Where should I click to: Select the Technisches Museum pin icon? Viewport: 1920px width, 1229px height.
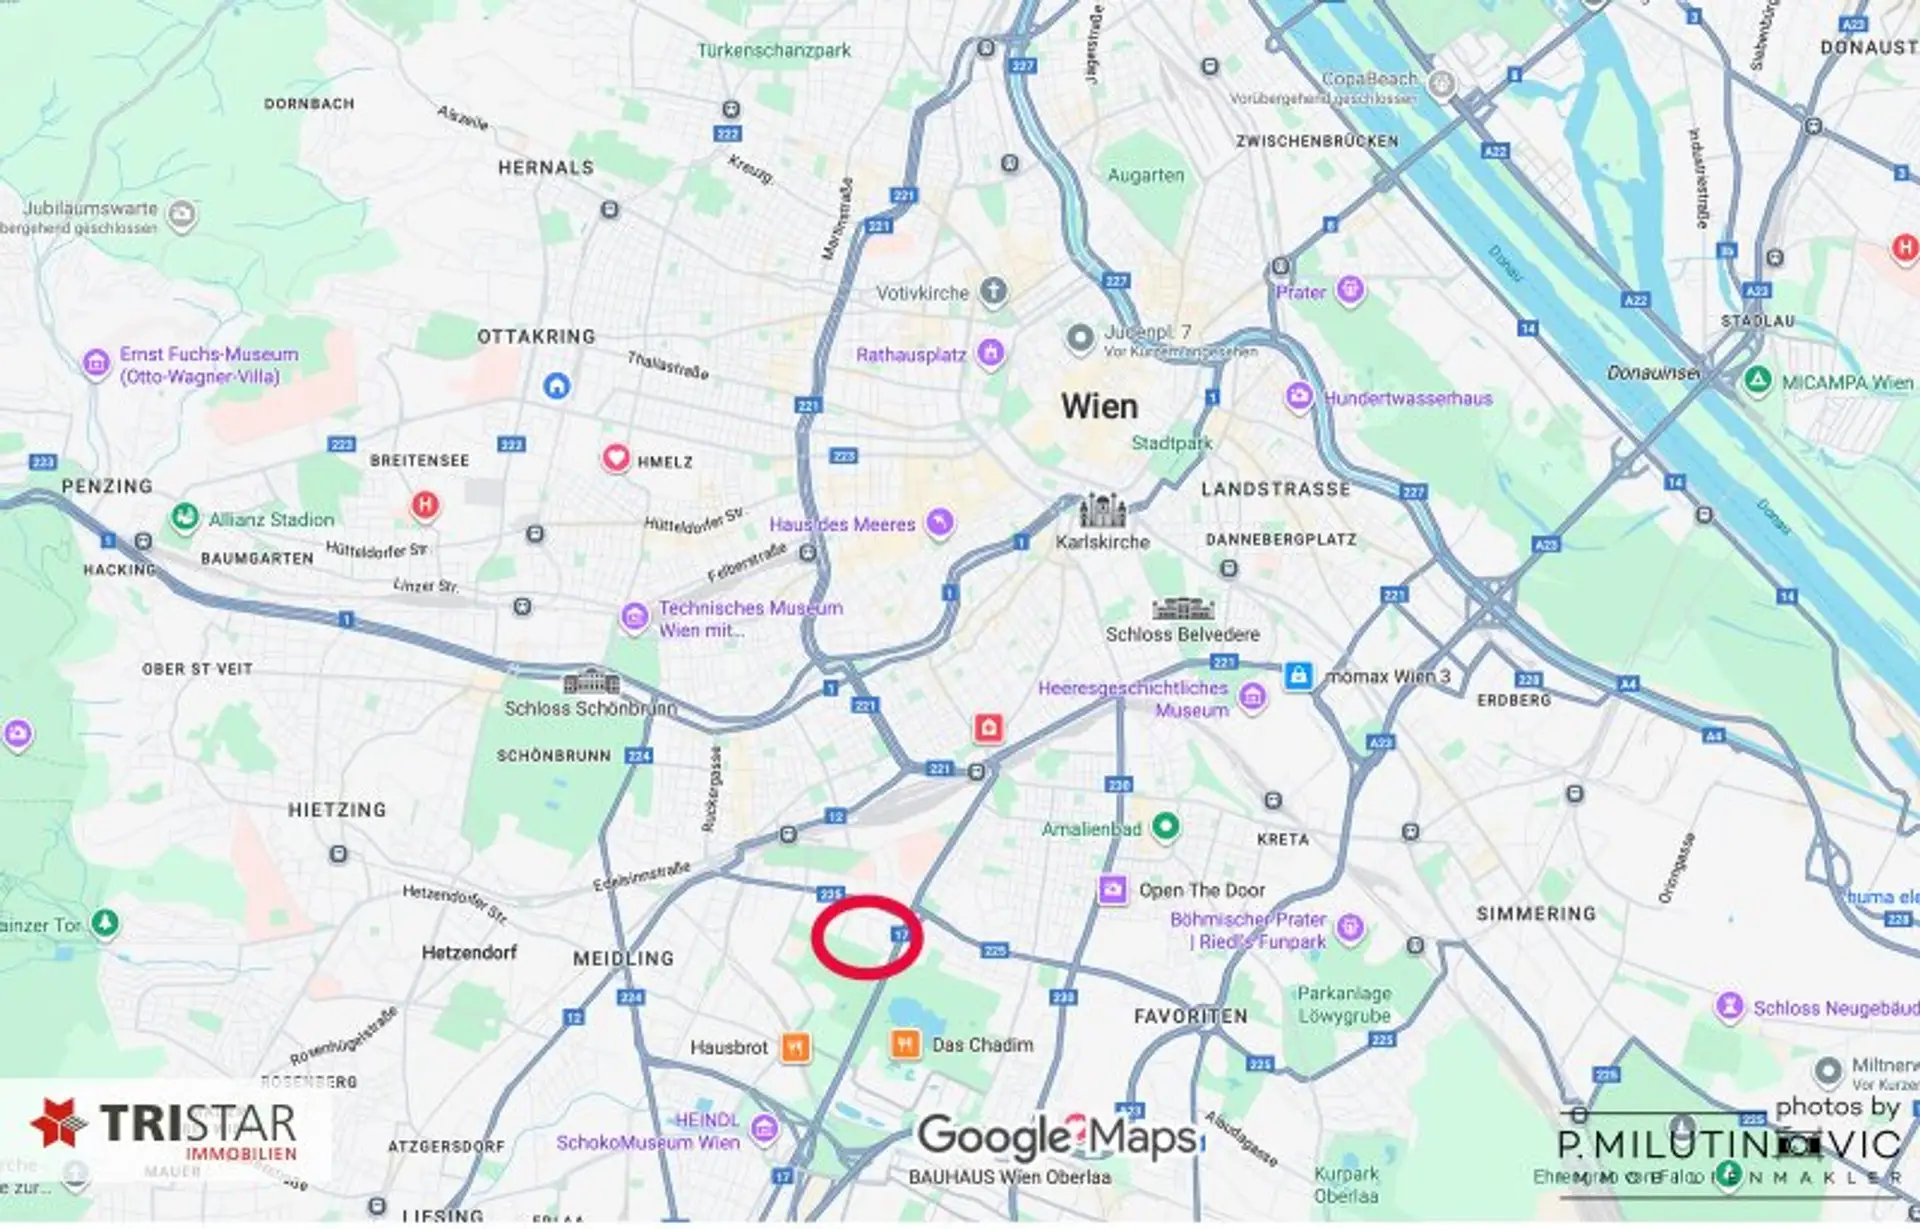[x=634, y=617]
